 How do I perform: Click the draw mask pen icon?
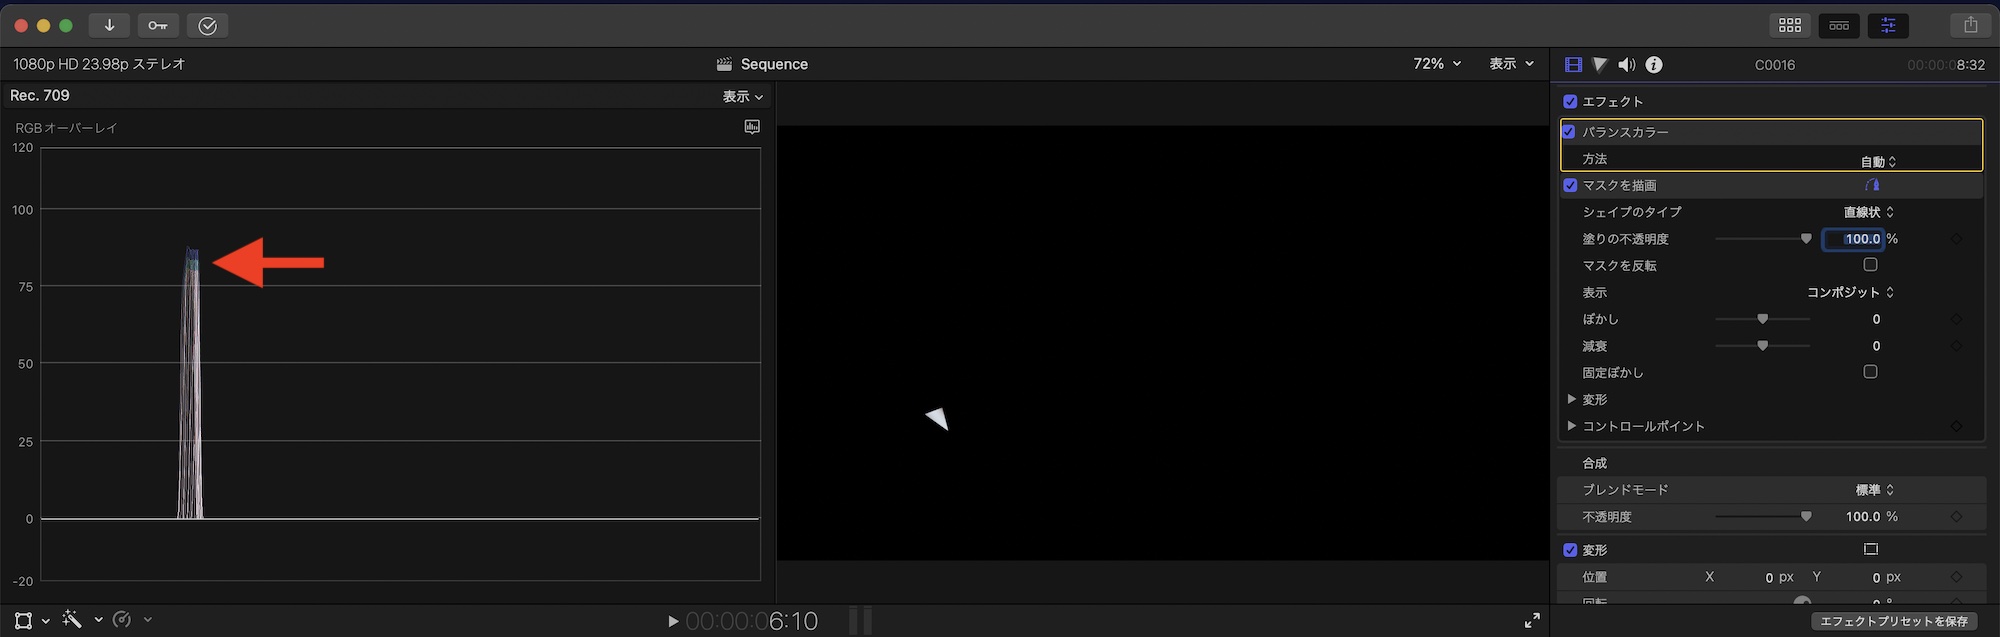pyautogui.click(x=1872, y=185)
